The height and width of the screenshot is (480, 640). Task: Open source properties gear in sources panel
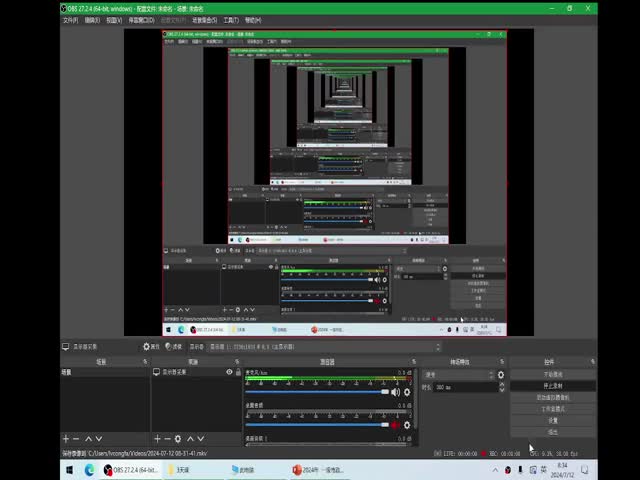(178, 439)
